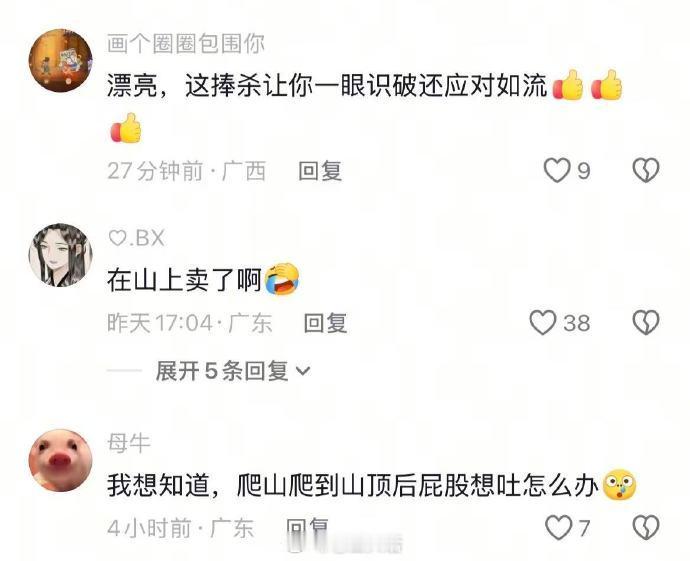Image resolution: width=690 pixels, height=561 pixels.
Task: Reply to the 在山上卖了啊 comment
Action: click(326, 323)
